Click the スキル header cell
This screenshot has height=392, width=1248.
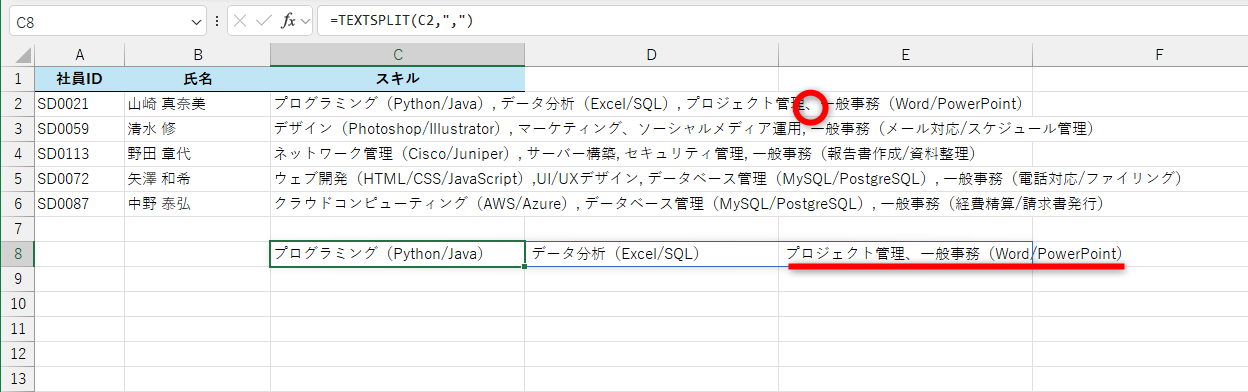pyautogui.click(x=397, y=79)
